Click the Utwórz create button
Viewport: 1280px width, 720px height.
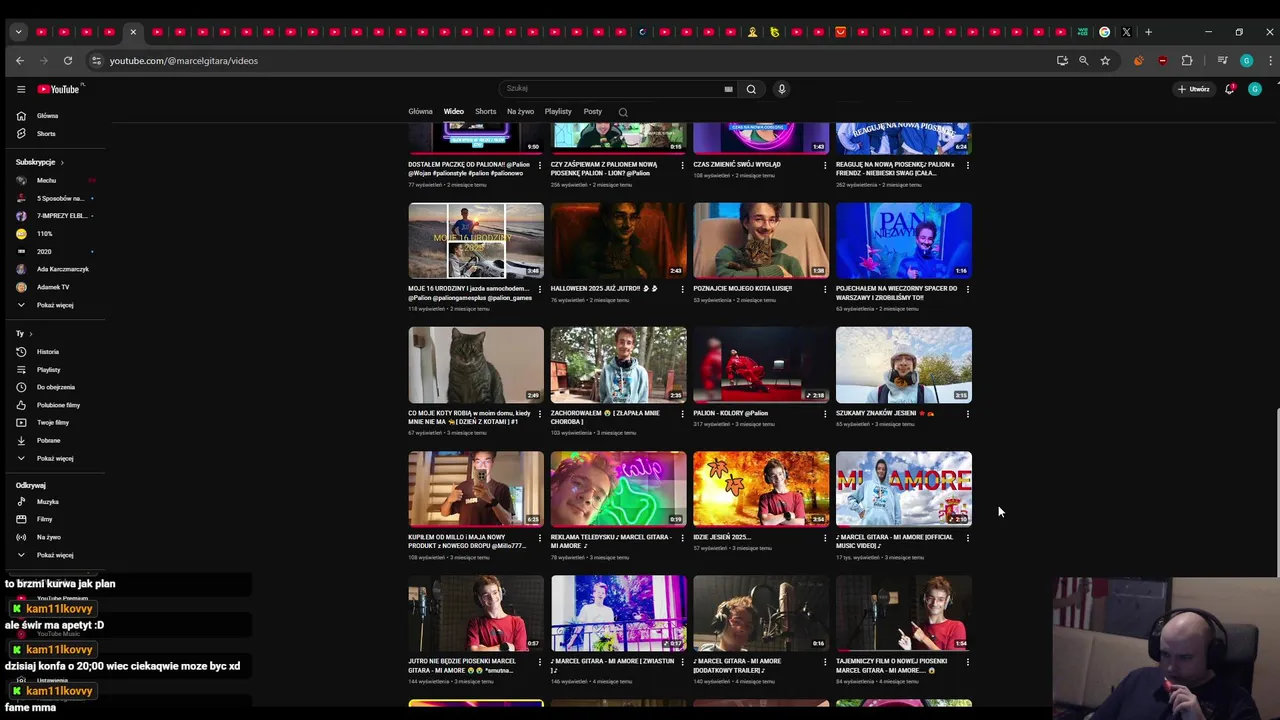coord(1194,89)
